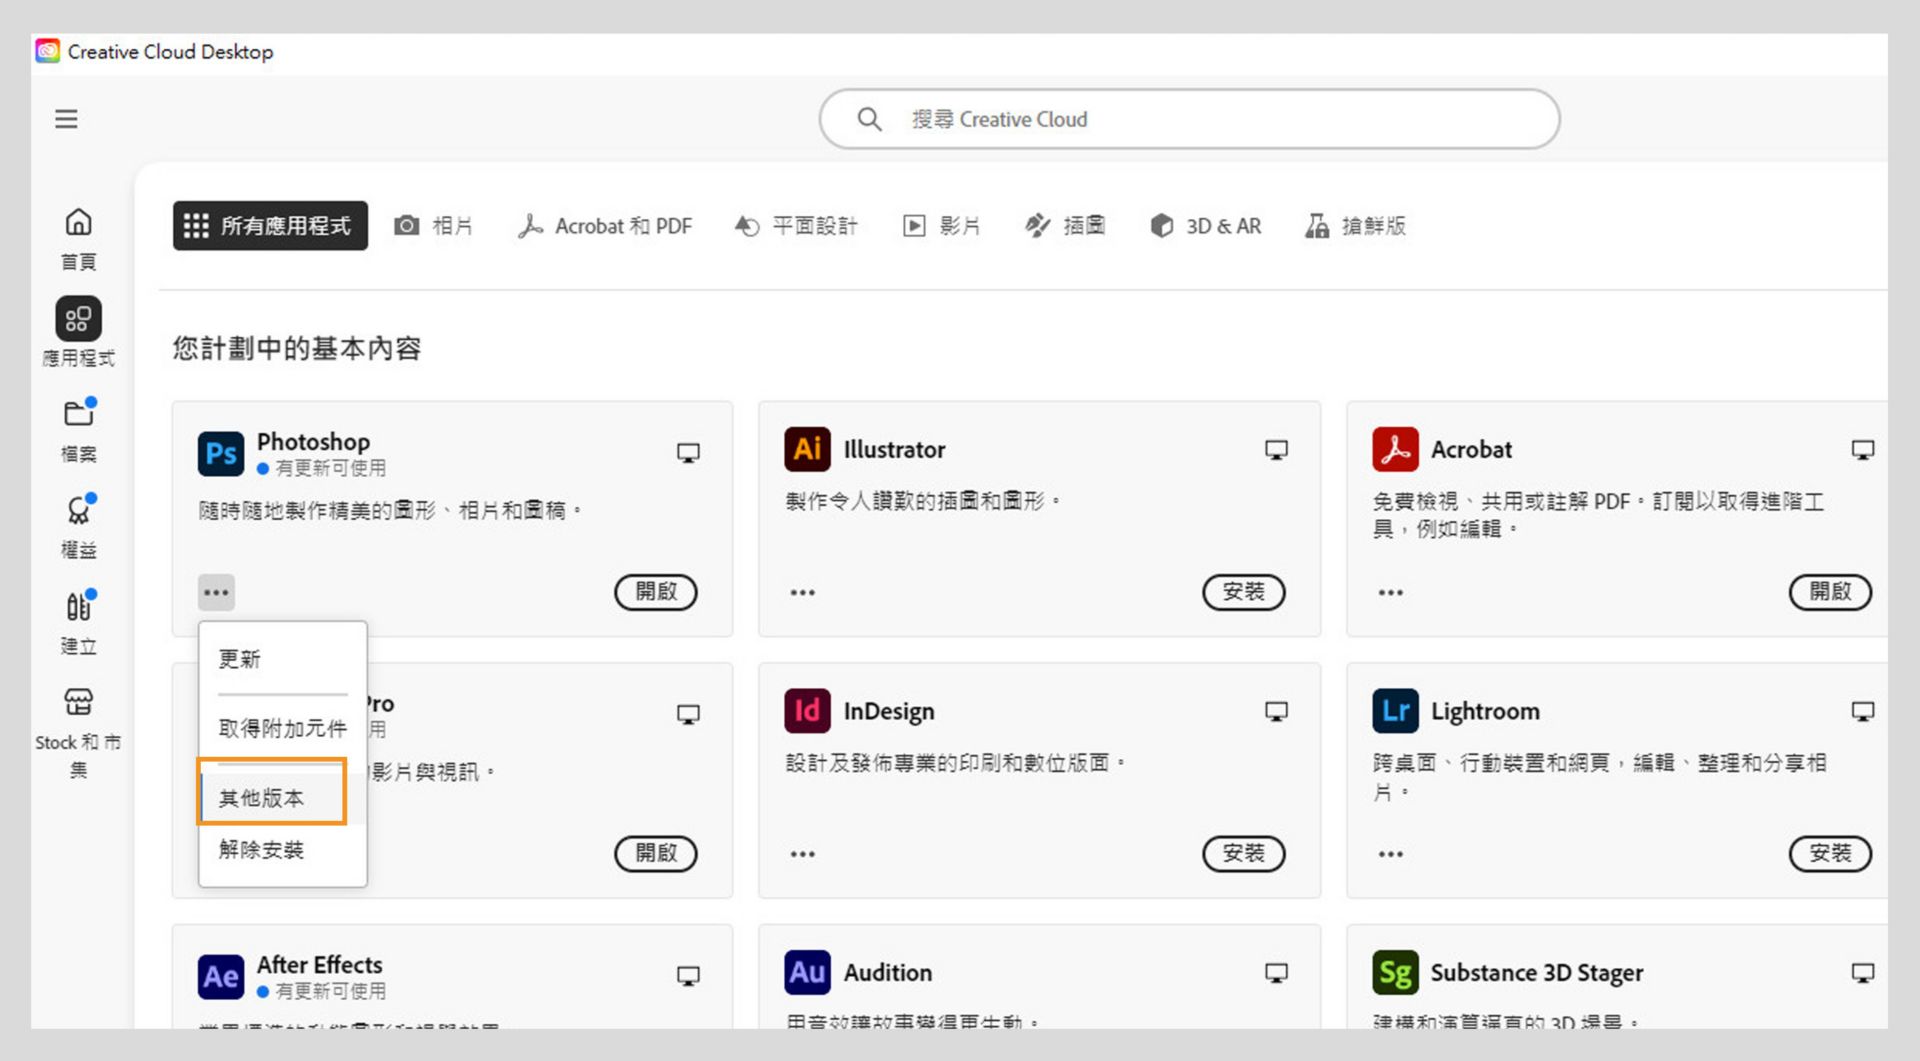Image resolution: width=1920 pixels, height=1061 pixels.
Task: Open Lightroom's three-dot more options menu
Action: coord(1391,854)
